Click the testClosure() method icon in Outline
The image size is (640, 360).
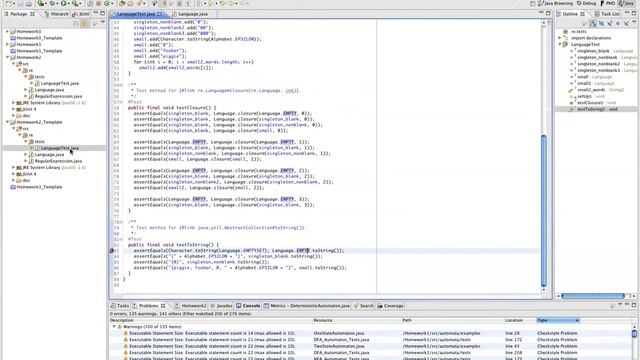click(x=571, y=103)
